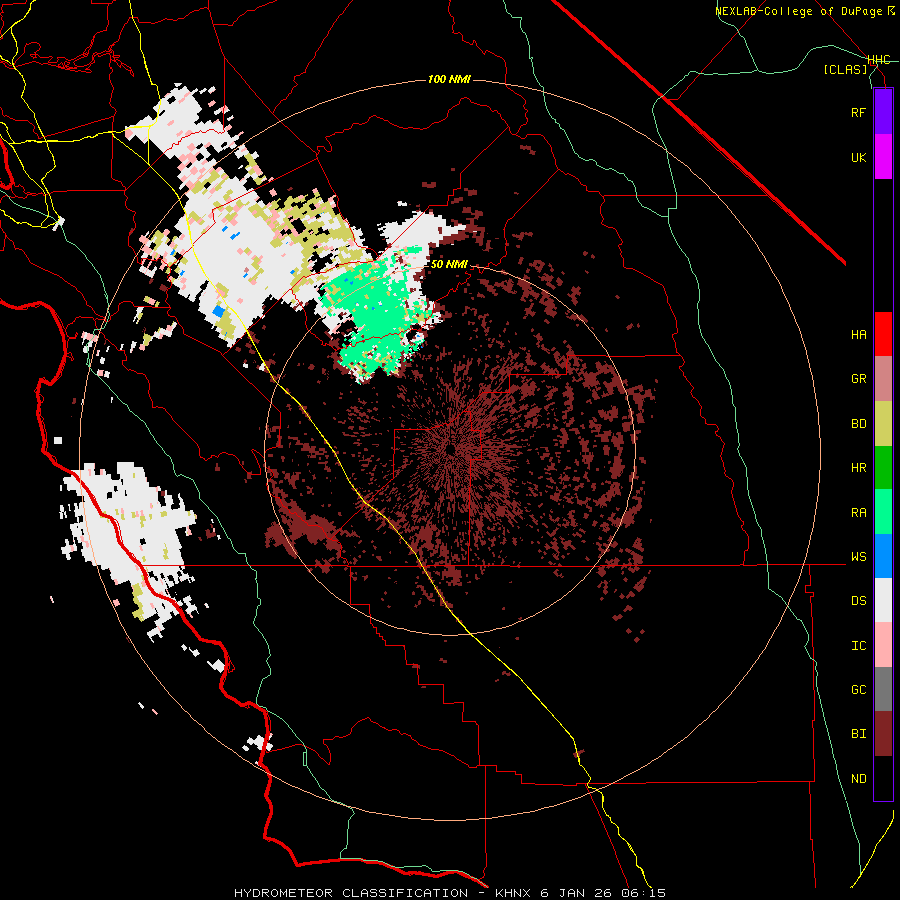
Task: Click the HHC product code label
Action: 879,60
